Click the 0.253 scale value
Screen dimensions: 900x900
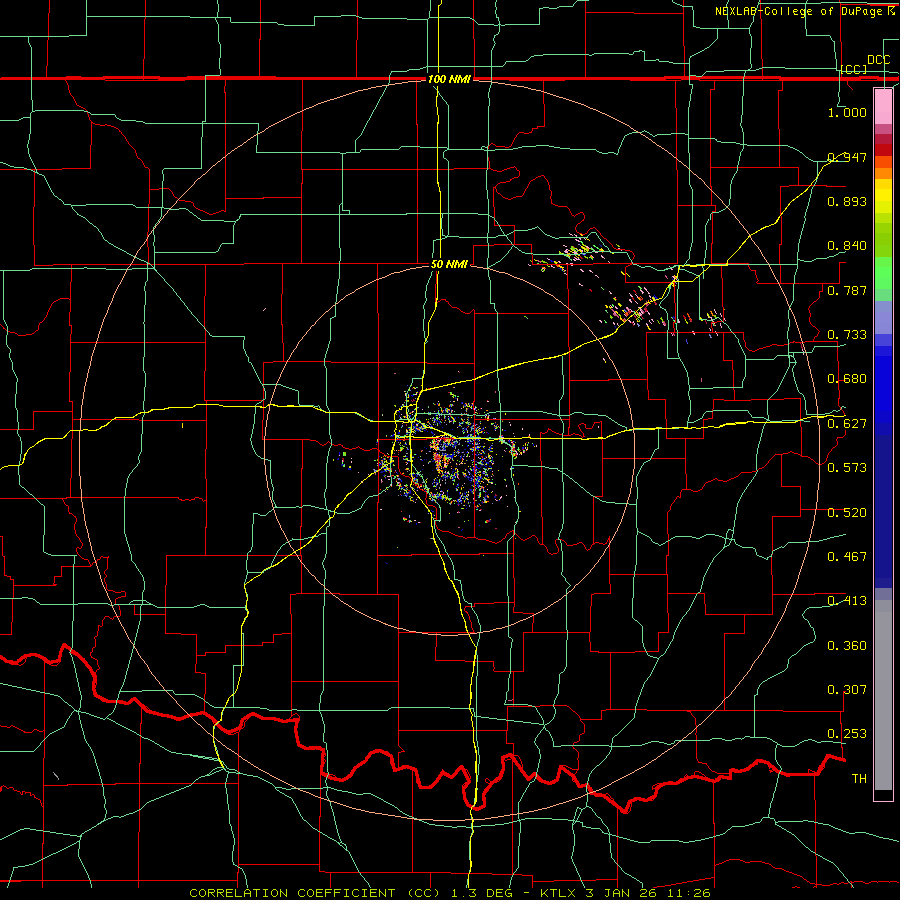(x=847, y=734)
